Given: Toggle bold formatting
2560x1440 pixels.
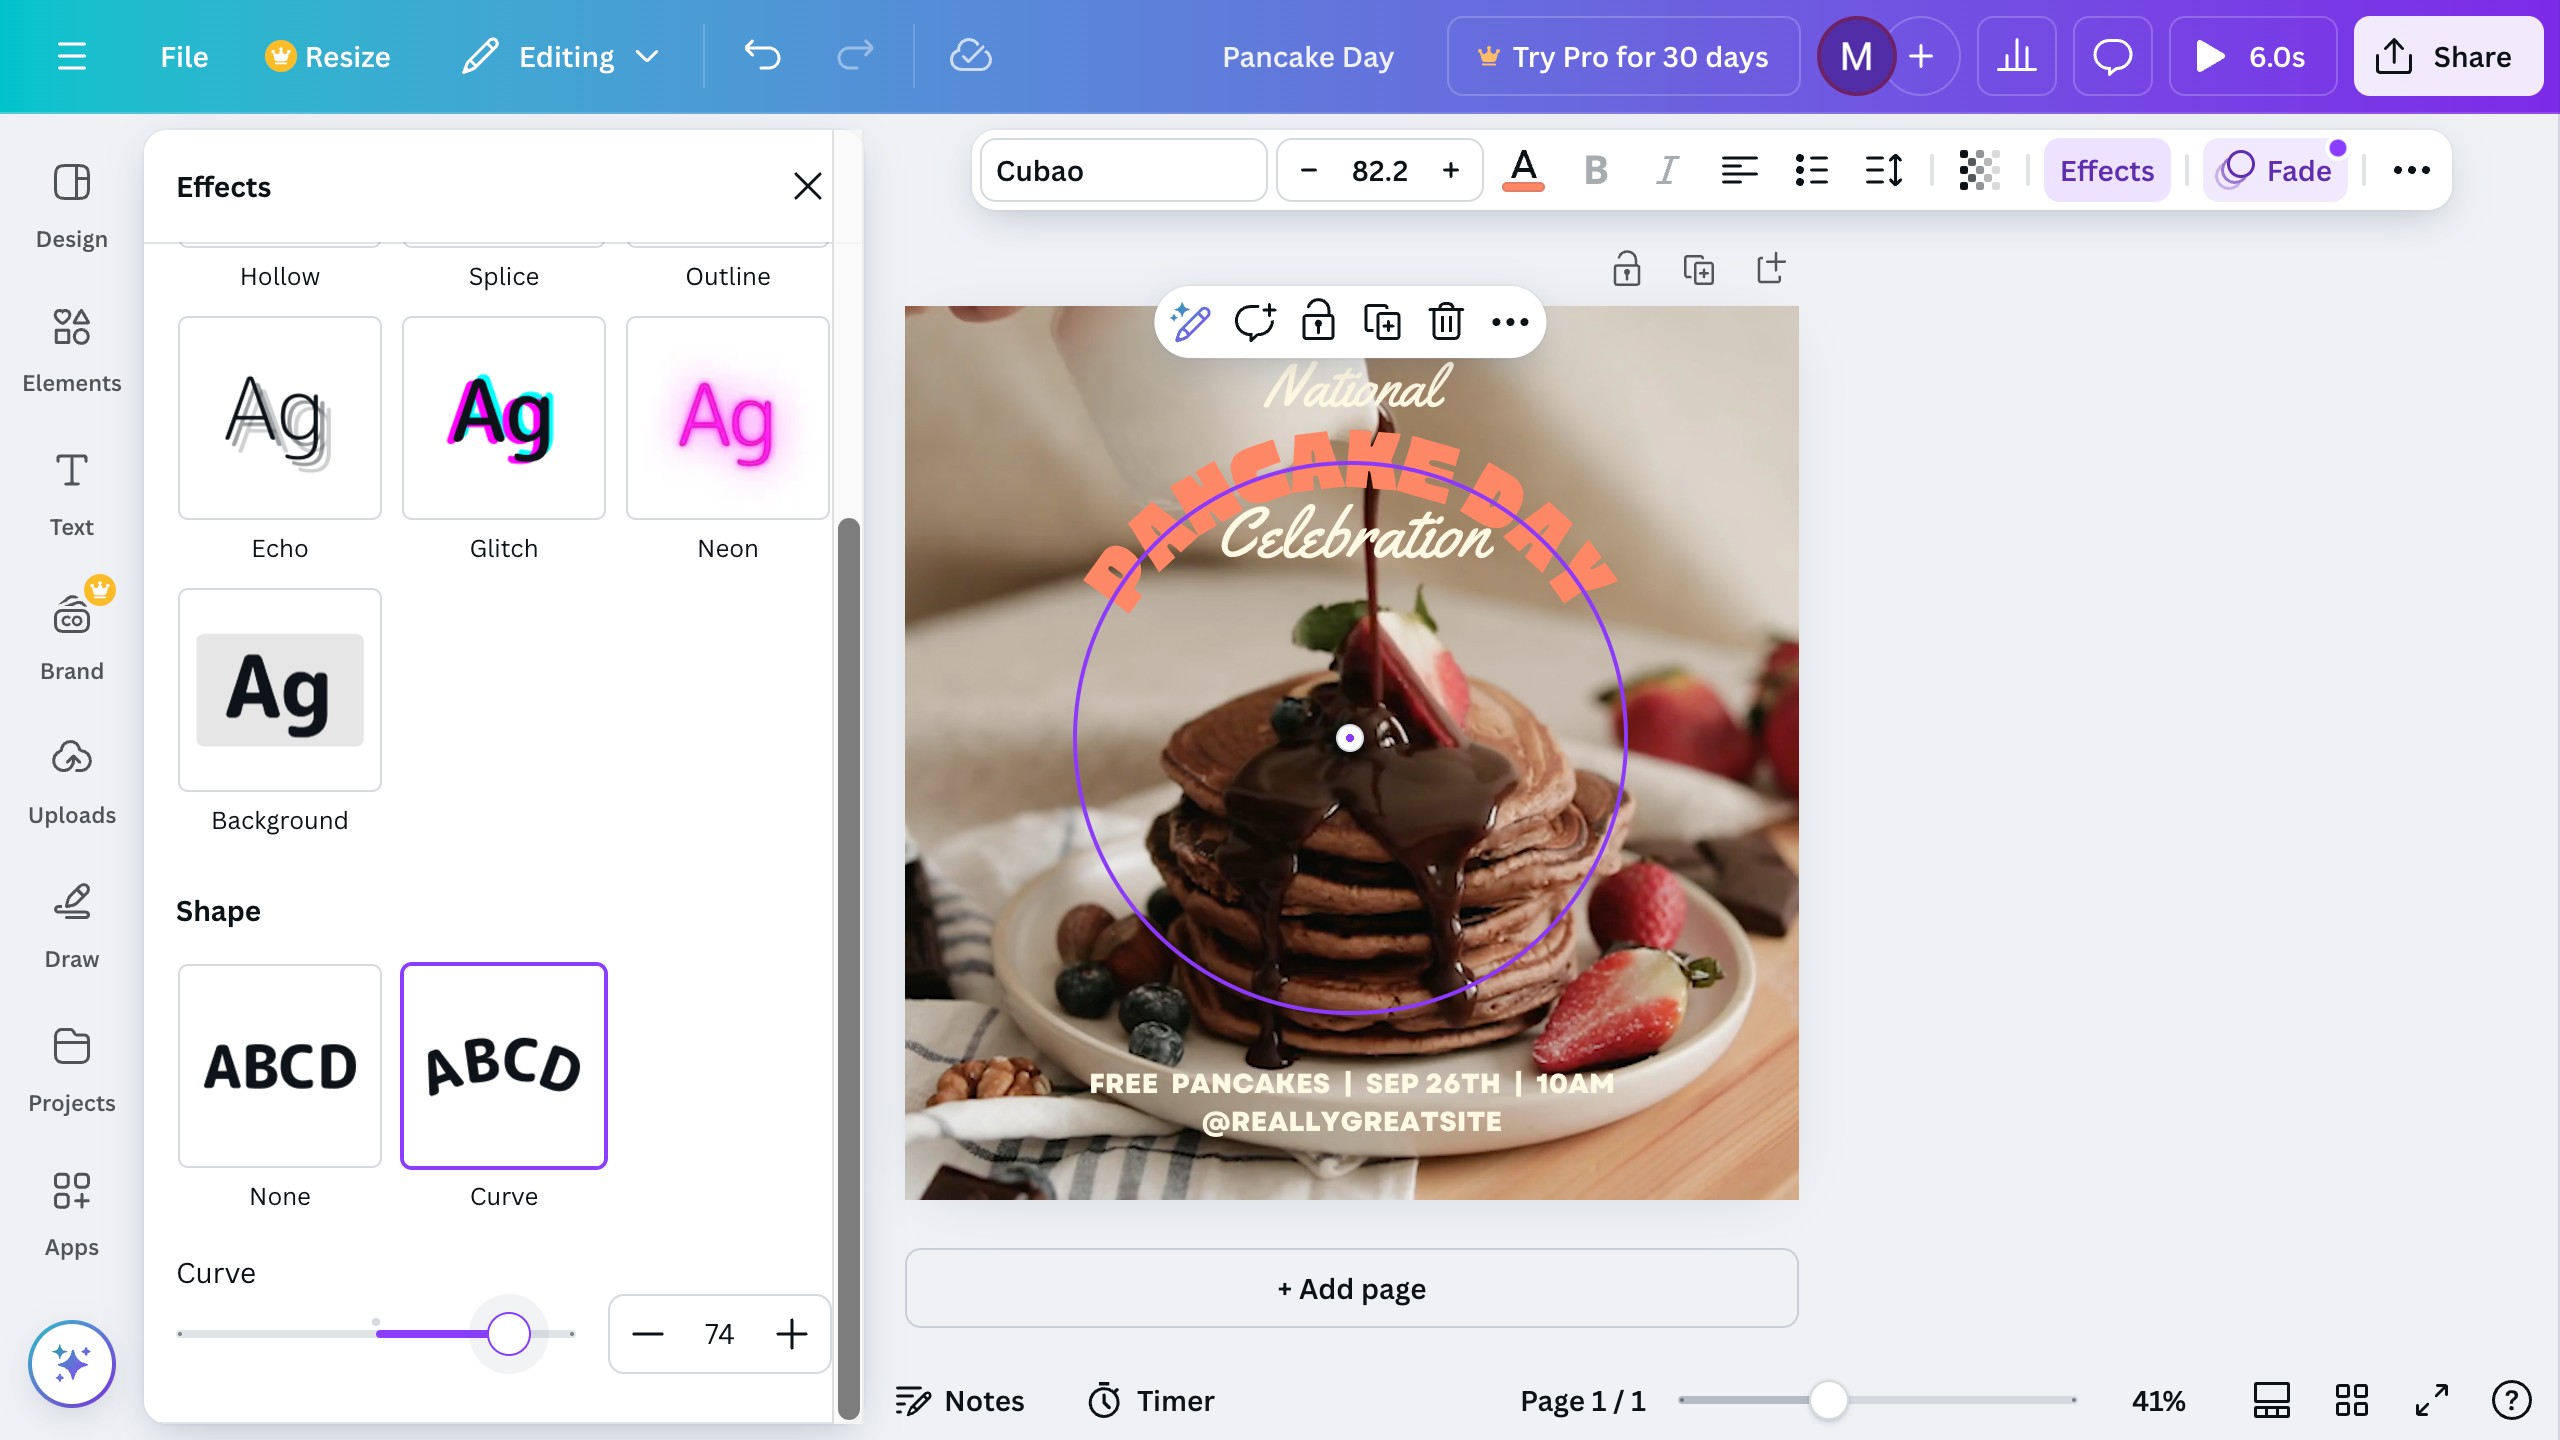Looking at the screenshot, I should point(1596,171).
